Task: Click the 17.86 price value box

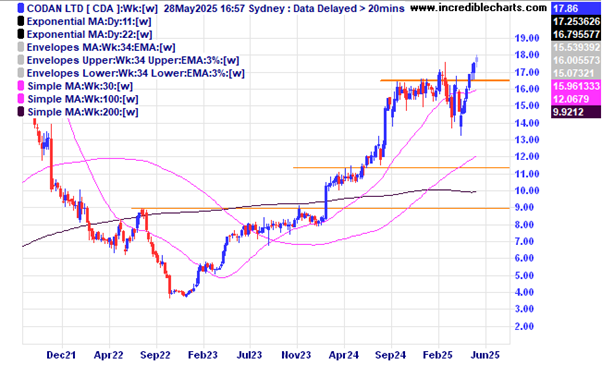Action: click(x=576, y=8)
